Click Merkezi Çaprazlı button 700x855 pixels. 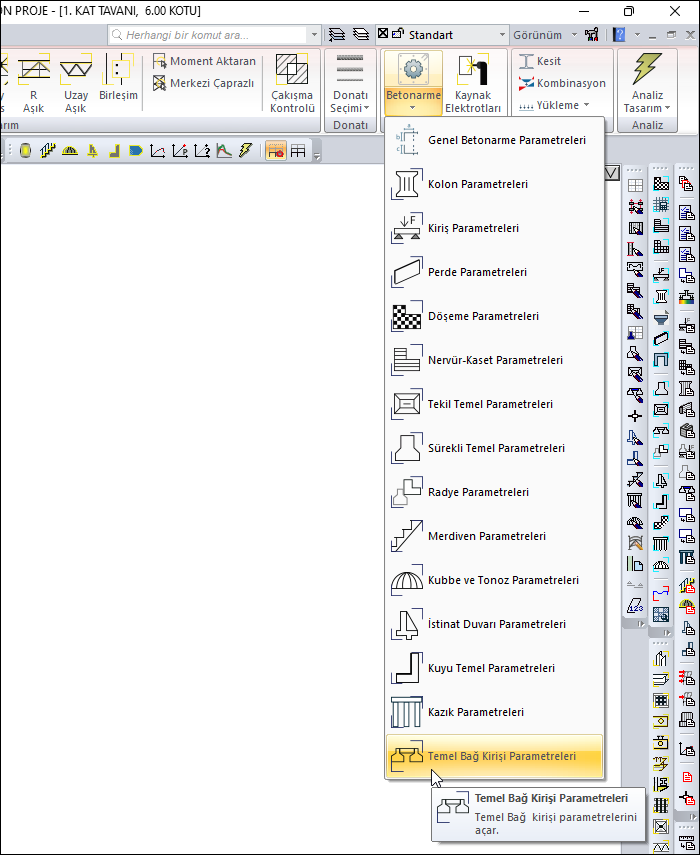point(204,83)
